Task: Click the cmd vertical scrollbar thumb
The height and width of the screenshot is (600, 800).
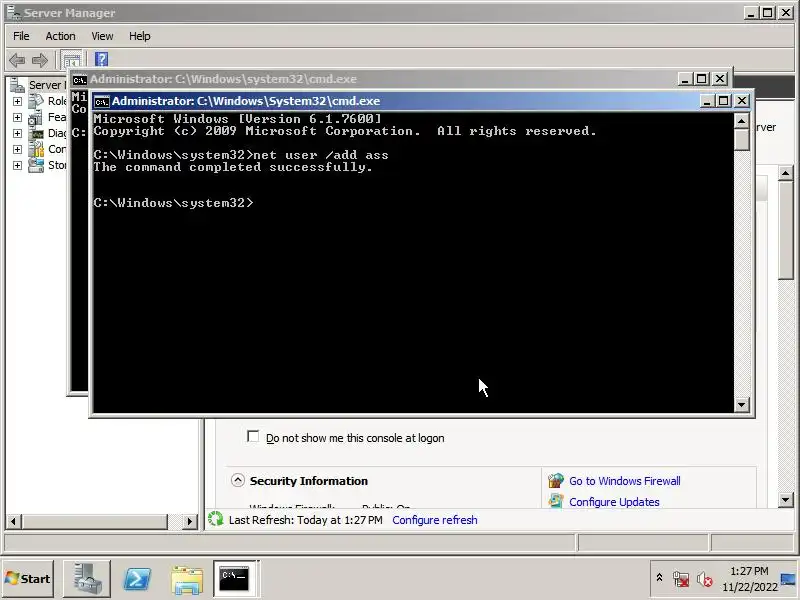Action: [741, 140]
